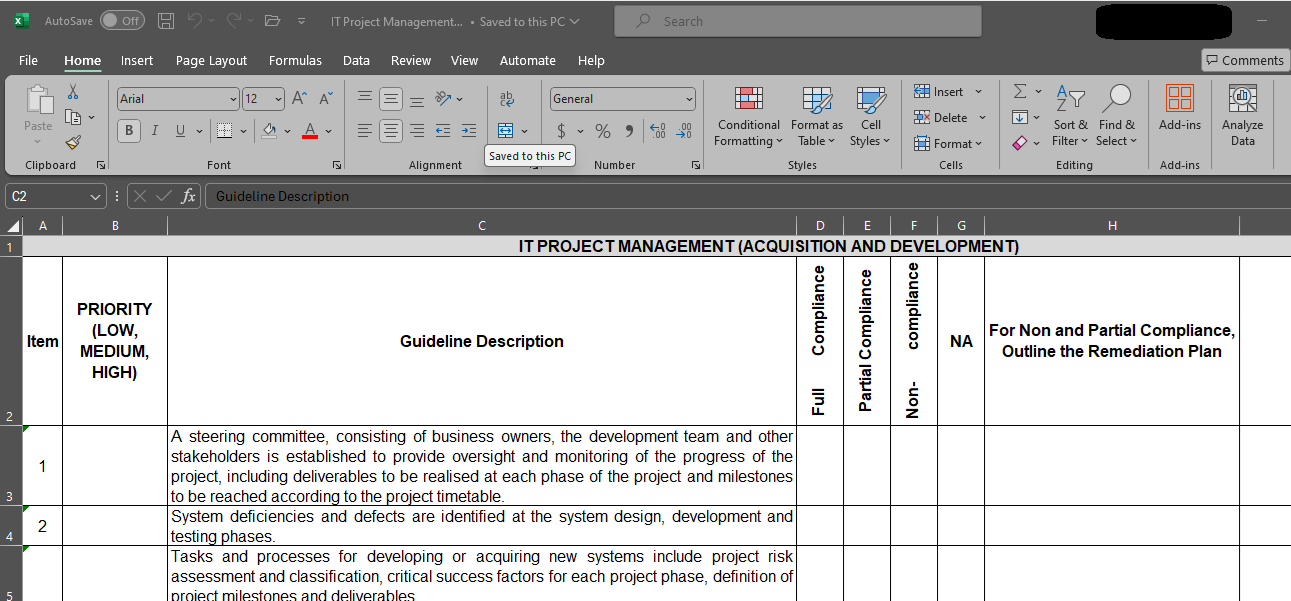This screenshot has height=601, width=1291.
Task: Click in the Search box
Action: pos(798,21)
